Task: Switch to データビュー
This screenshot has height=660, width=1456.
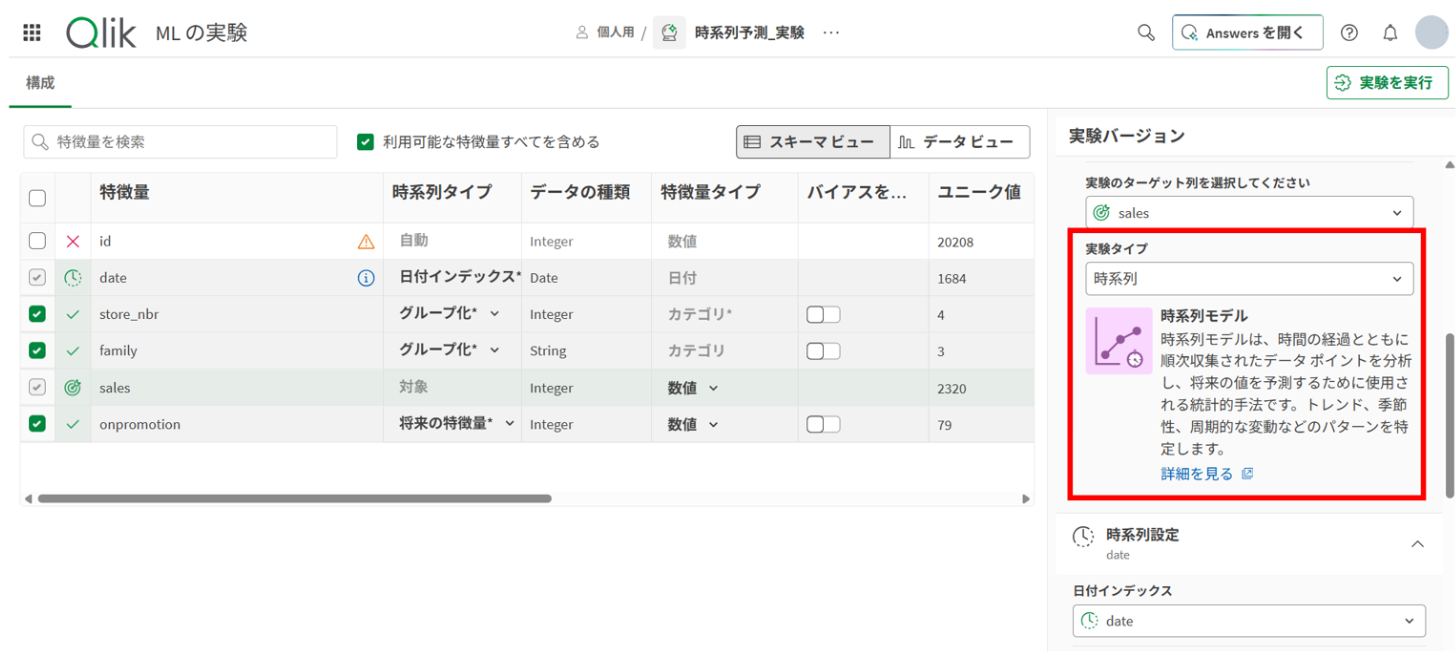Action: click(959, 142)
